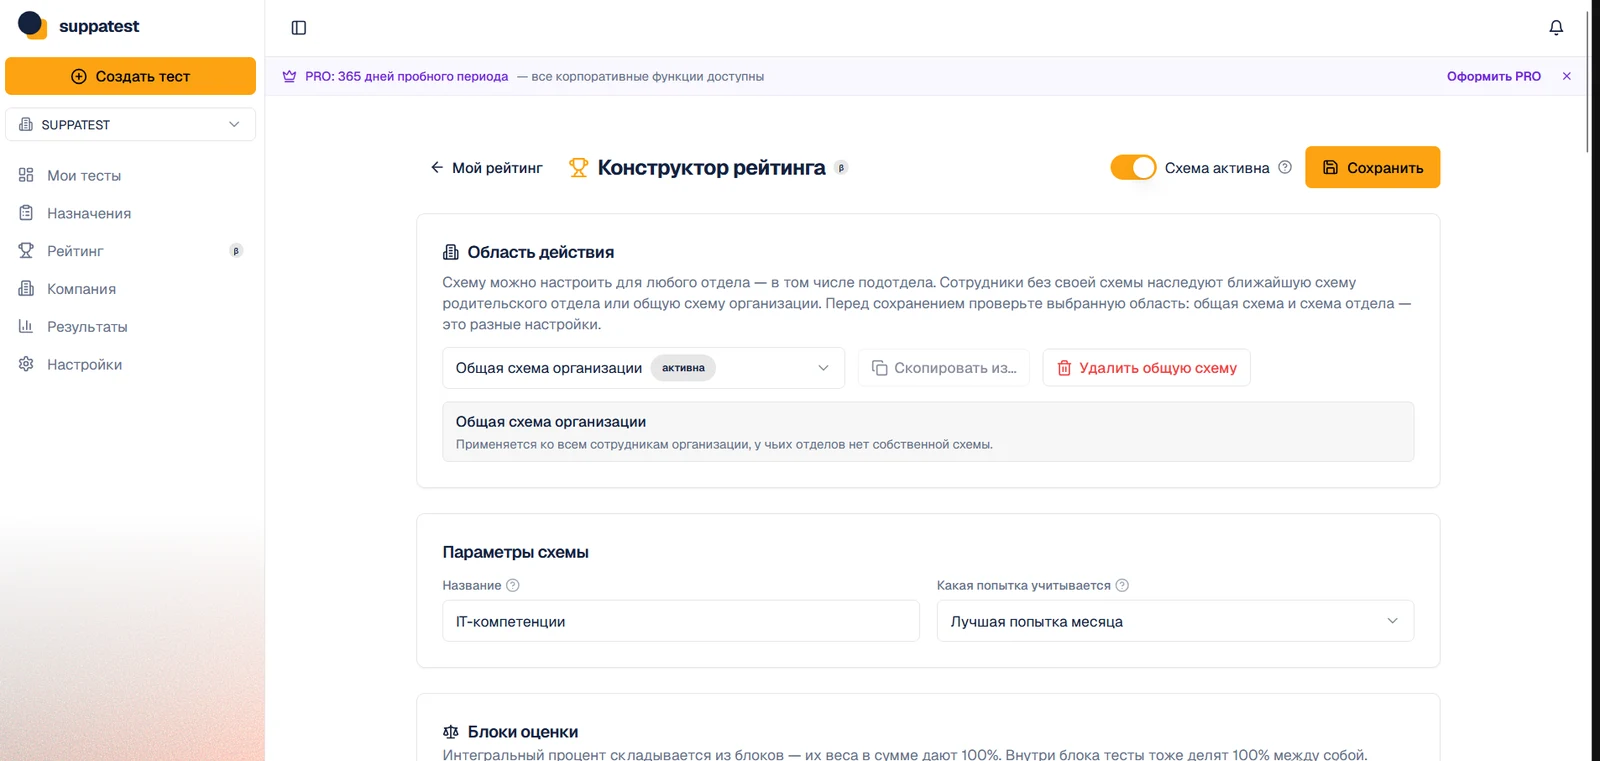Image resolution: width=1600 pixels, height=761 pixels.
Task: Click Создать тест button
Action: point(130,76)
